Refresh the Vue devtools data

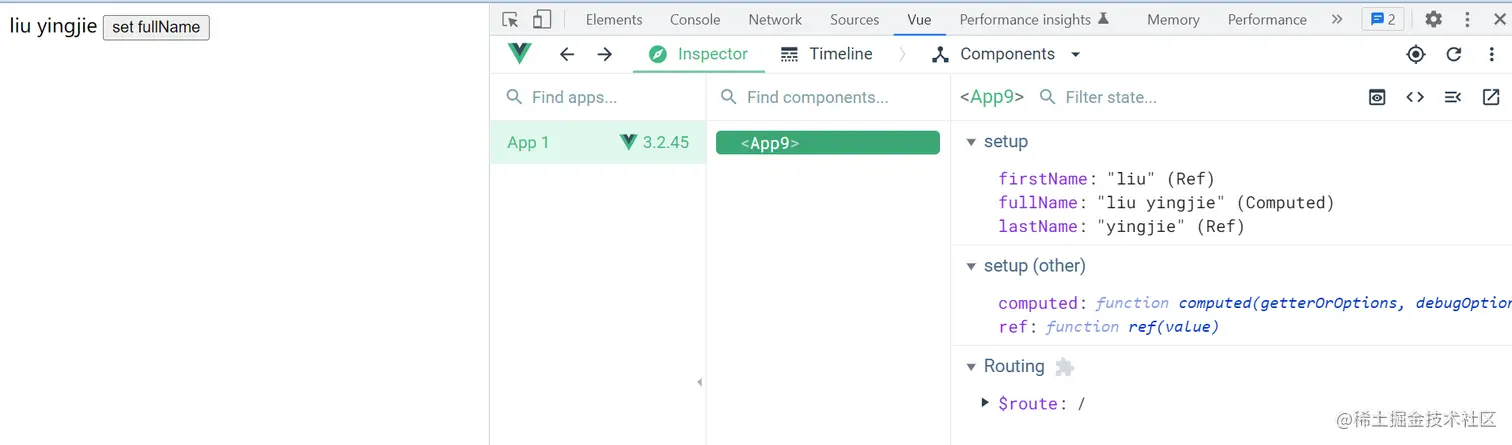tap(1454, 54)
